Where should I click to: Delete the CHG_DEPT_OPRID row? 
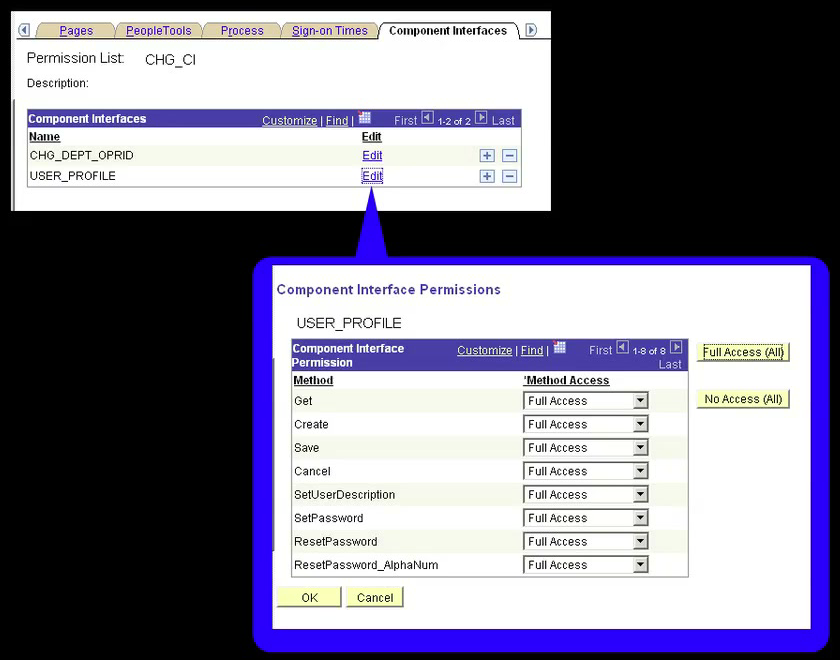pos(509,156)
